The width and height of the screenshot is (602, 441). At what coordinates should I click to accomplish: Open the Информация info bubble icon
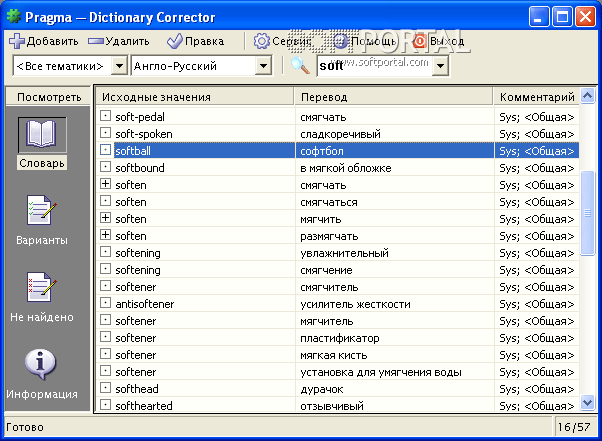coord(40,364)
